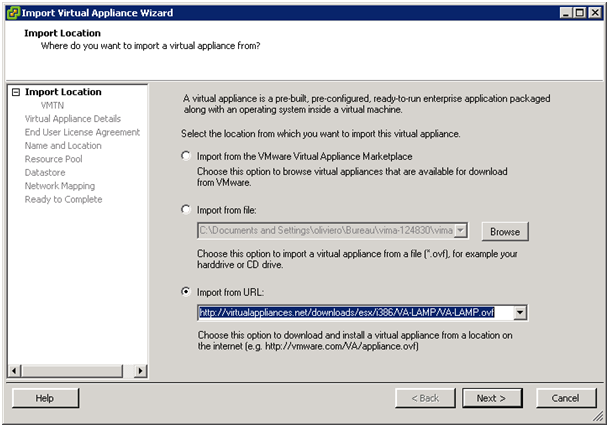This screenshot has width=609, height=427.
Task: Click the sidebar scroll right arrow
Action: coord(140,371)
